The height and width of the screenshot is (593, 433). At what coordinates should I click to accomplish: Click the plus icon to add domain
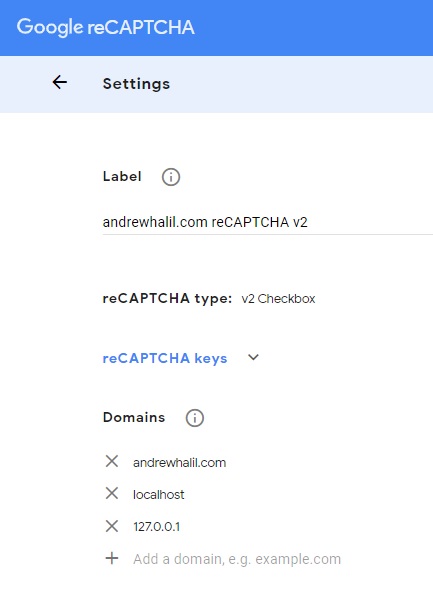tap(112, 558)
